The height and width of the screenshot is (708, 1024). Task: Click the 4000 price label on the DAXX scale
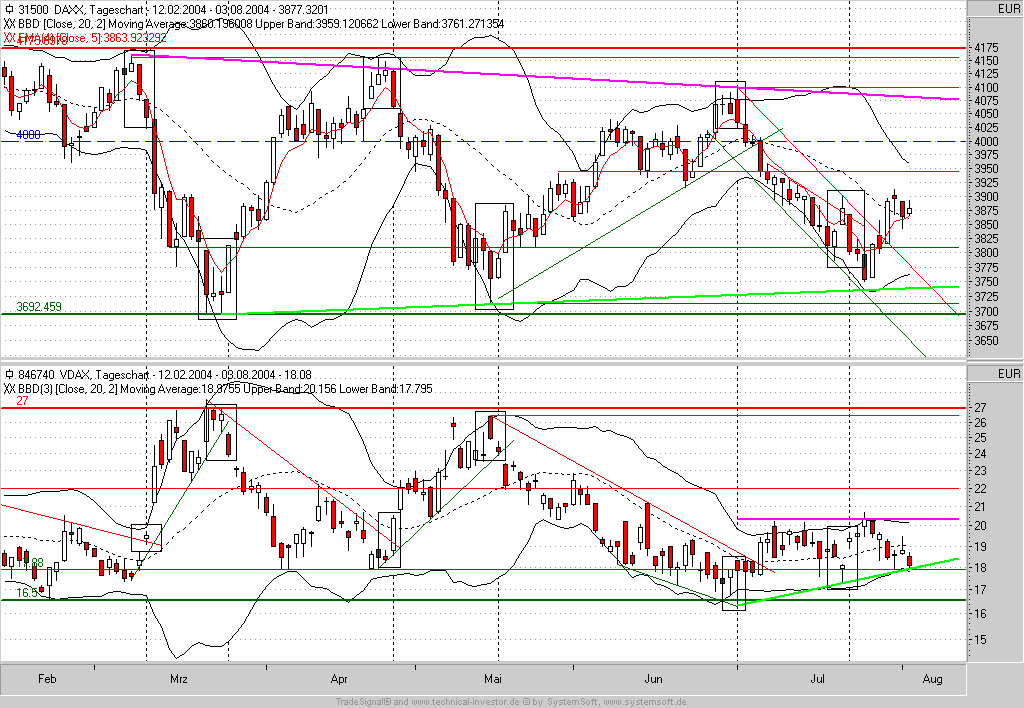click(985, 142)
